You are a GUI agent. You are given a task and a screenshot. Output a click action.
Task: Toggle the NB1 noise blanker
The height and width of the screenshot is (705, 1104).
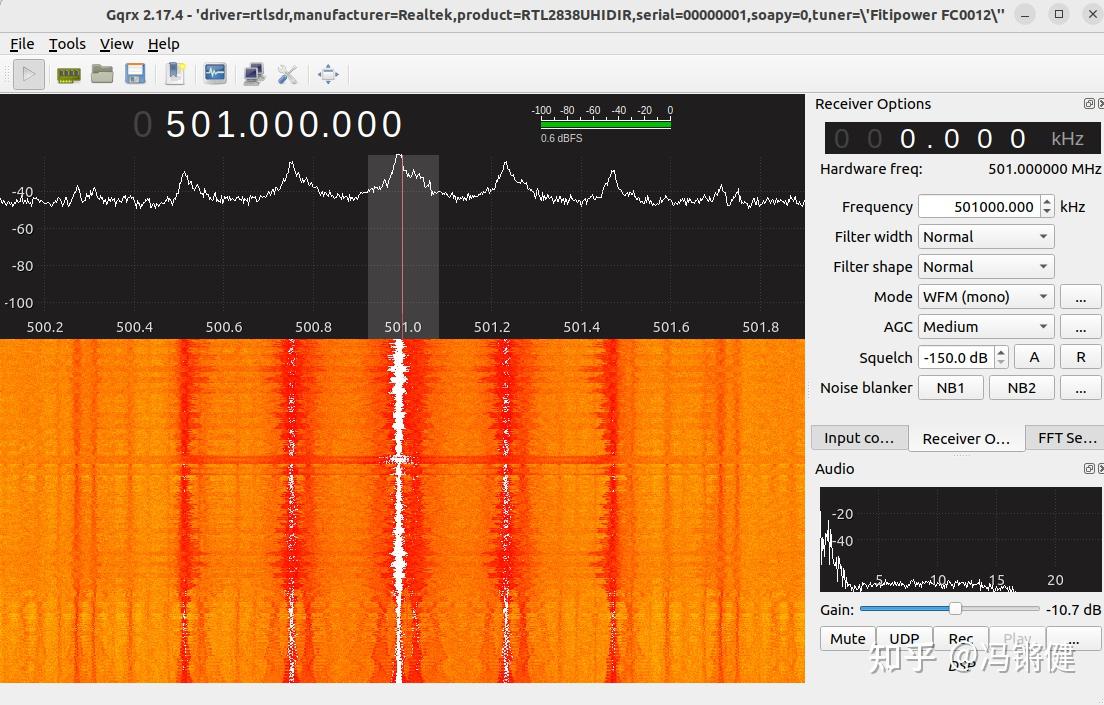[x=951, y=387]
